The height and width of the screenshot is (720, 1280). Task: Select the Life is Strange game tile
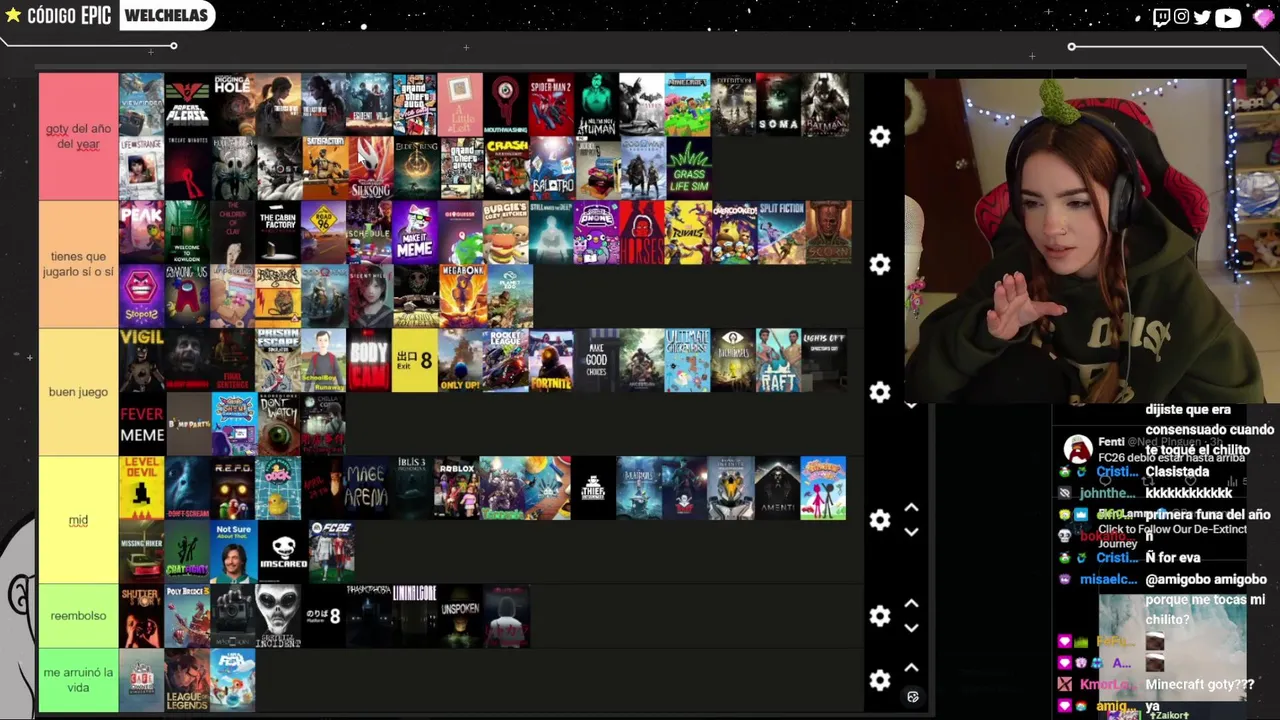[141, 168]
